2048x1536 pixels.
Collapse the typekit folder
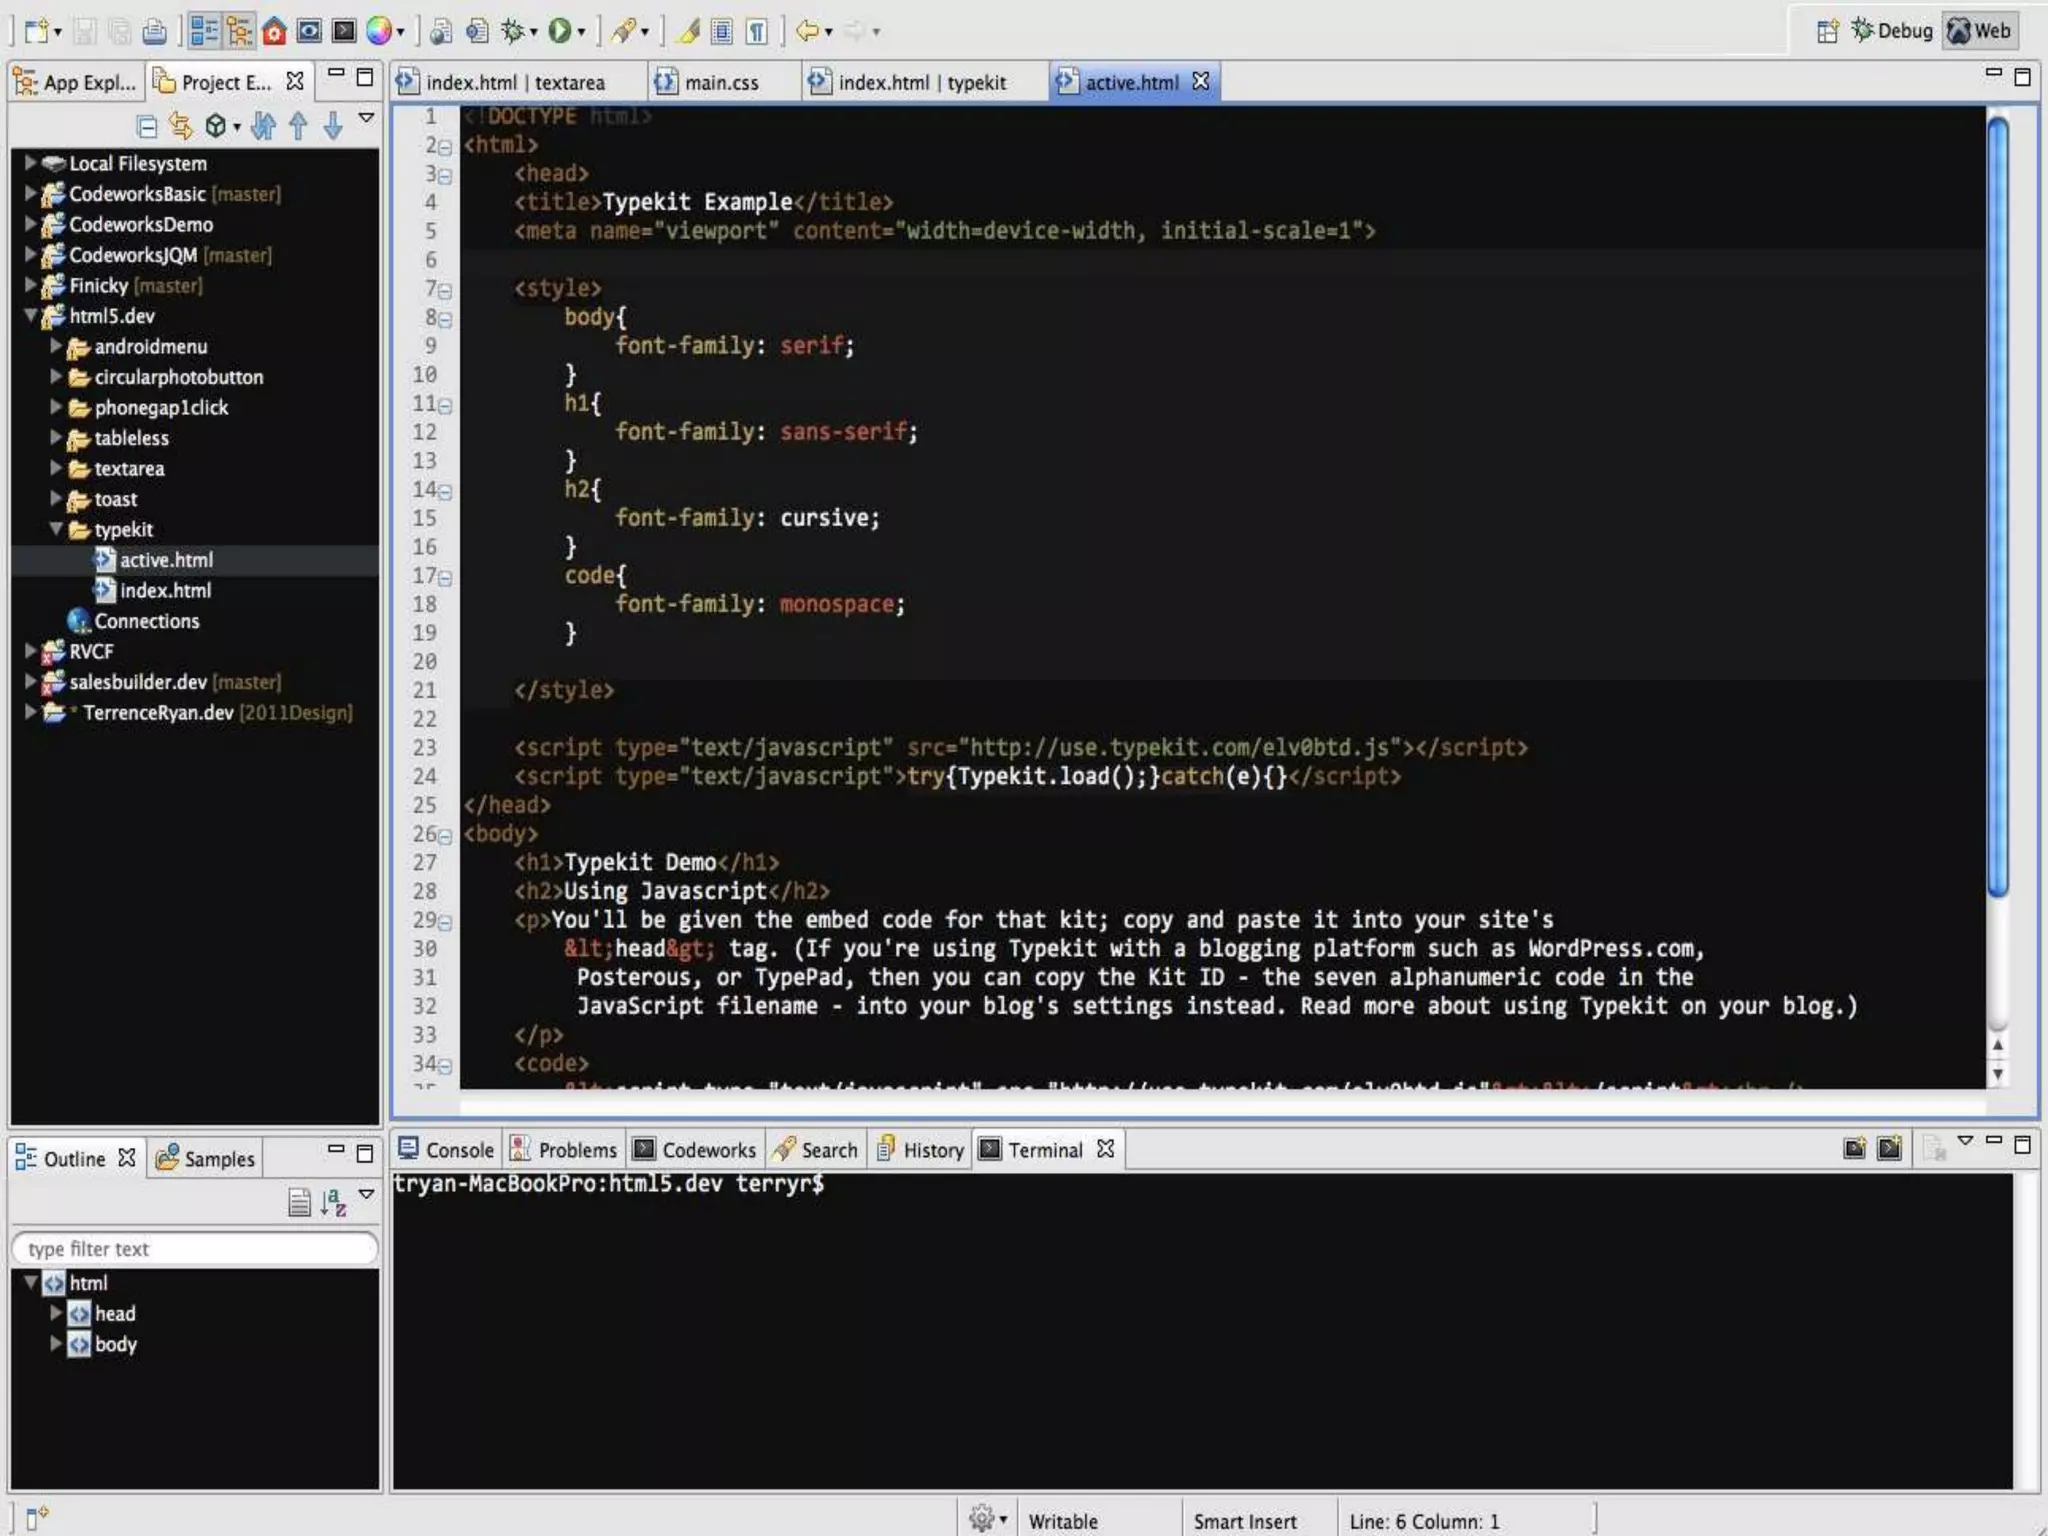56,529
